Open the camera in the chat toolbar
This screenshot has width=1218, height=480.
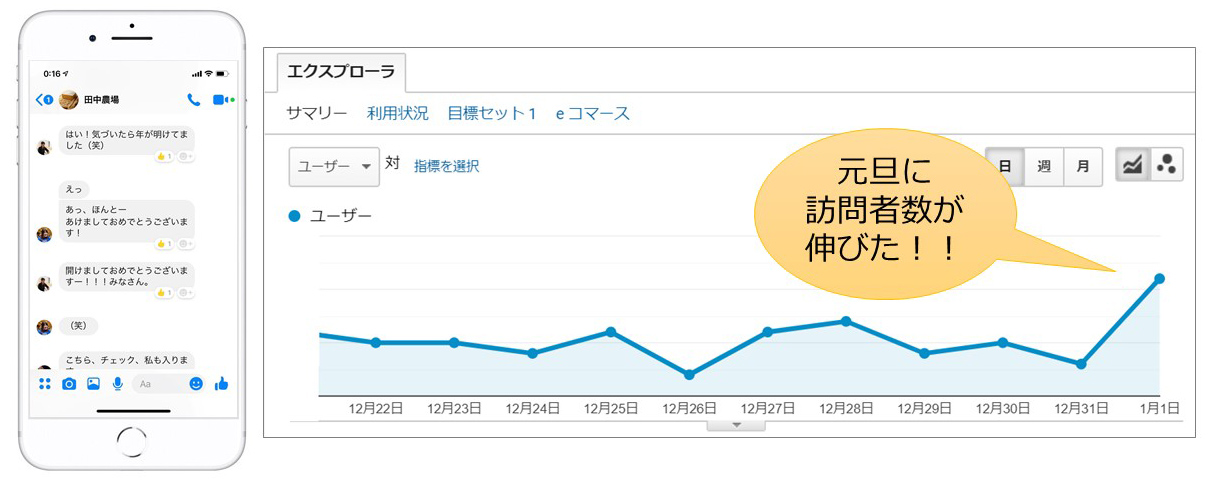[69, 384]
